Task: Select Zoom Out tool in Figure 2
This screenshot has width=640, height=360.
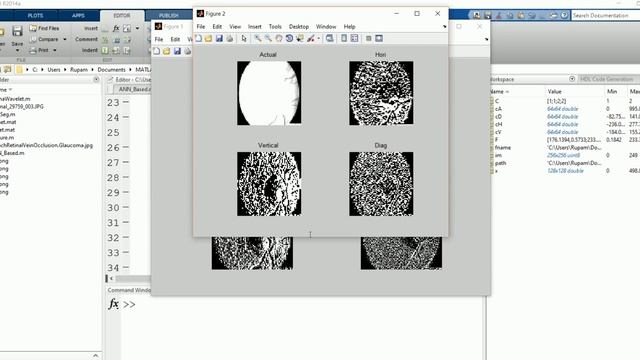Action: tap(268, 38)
